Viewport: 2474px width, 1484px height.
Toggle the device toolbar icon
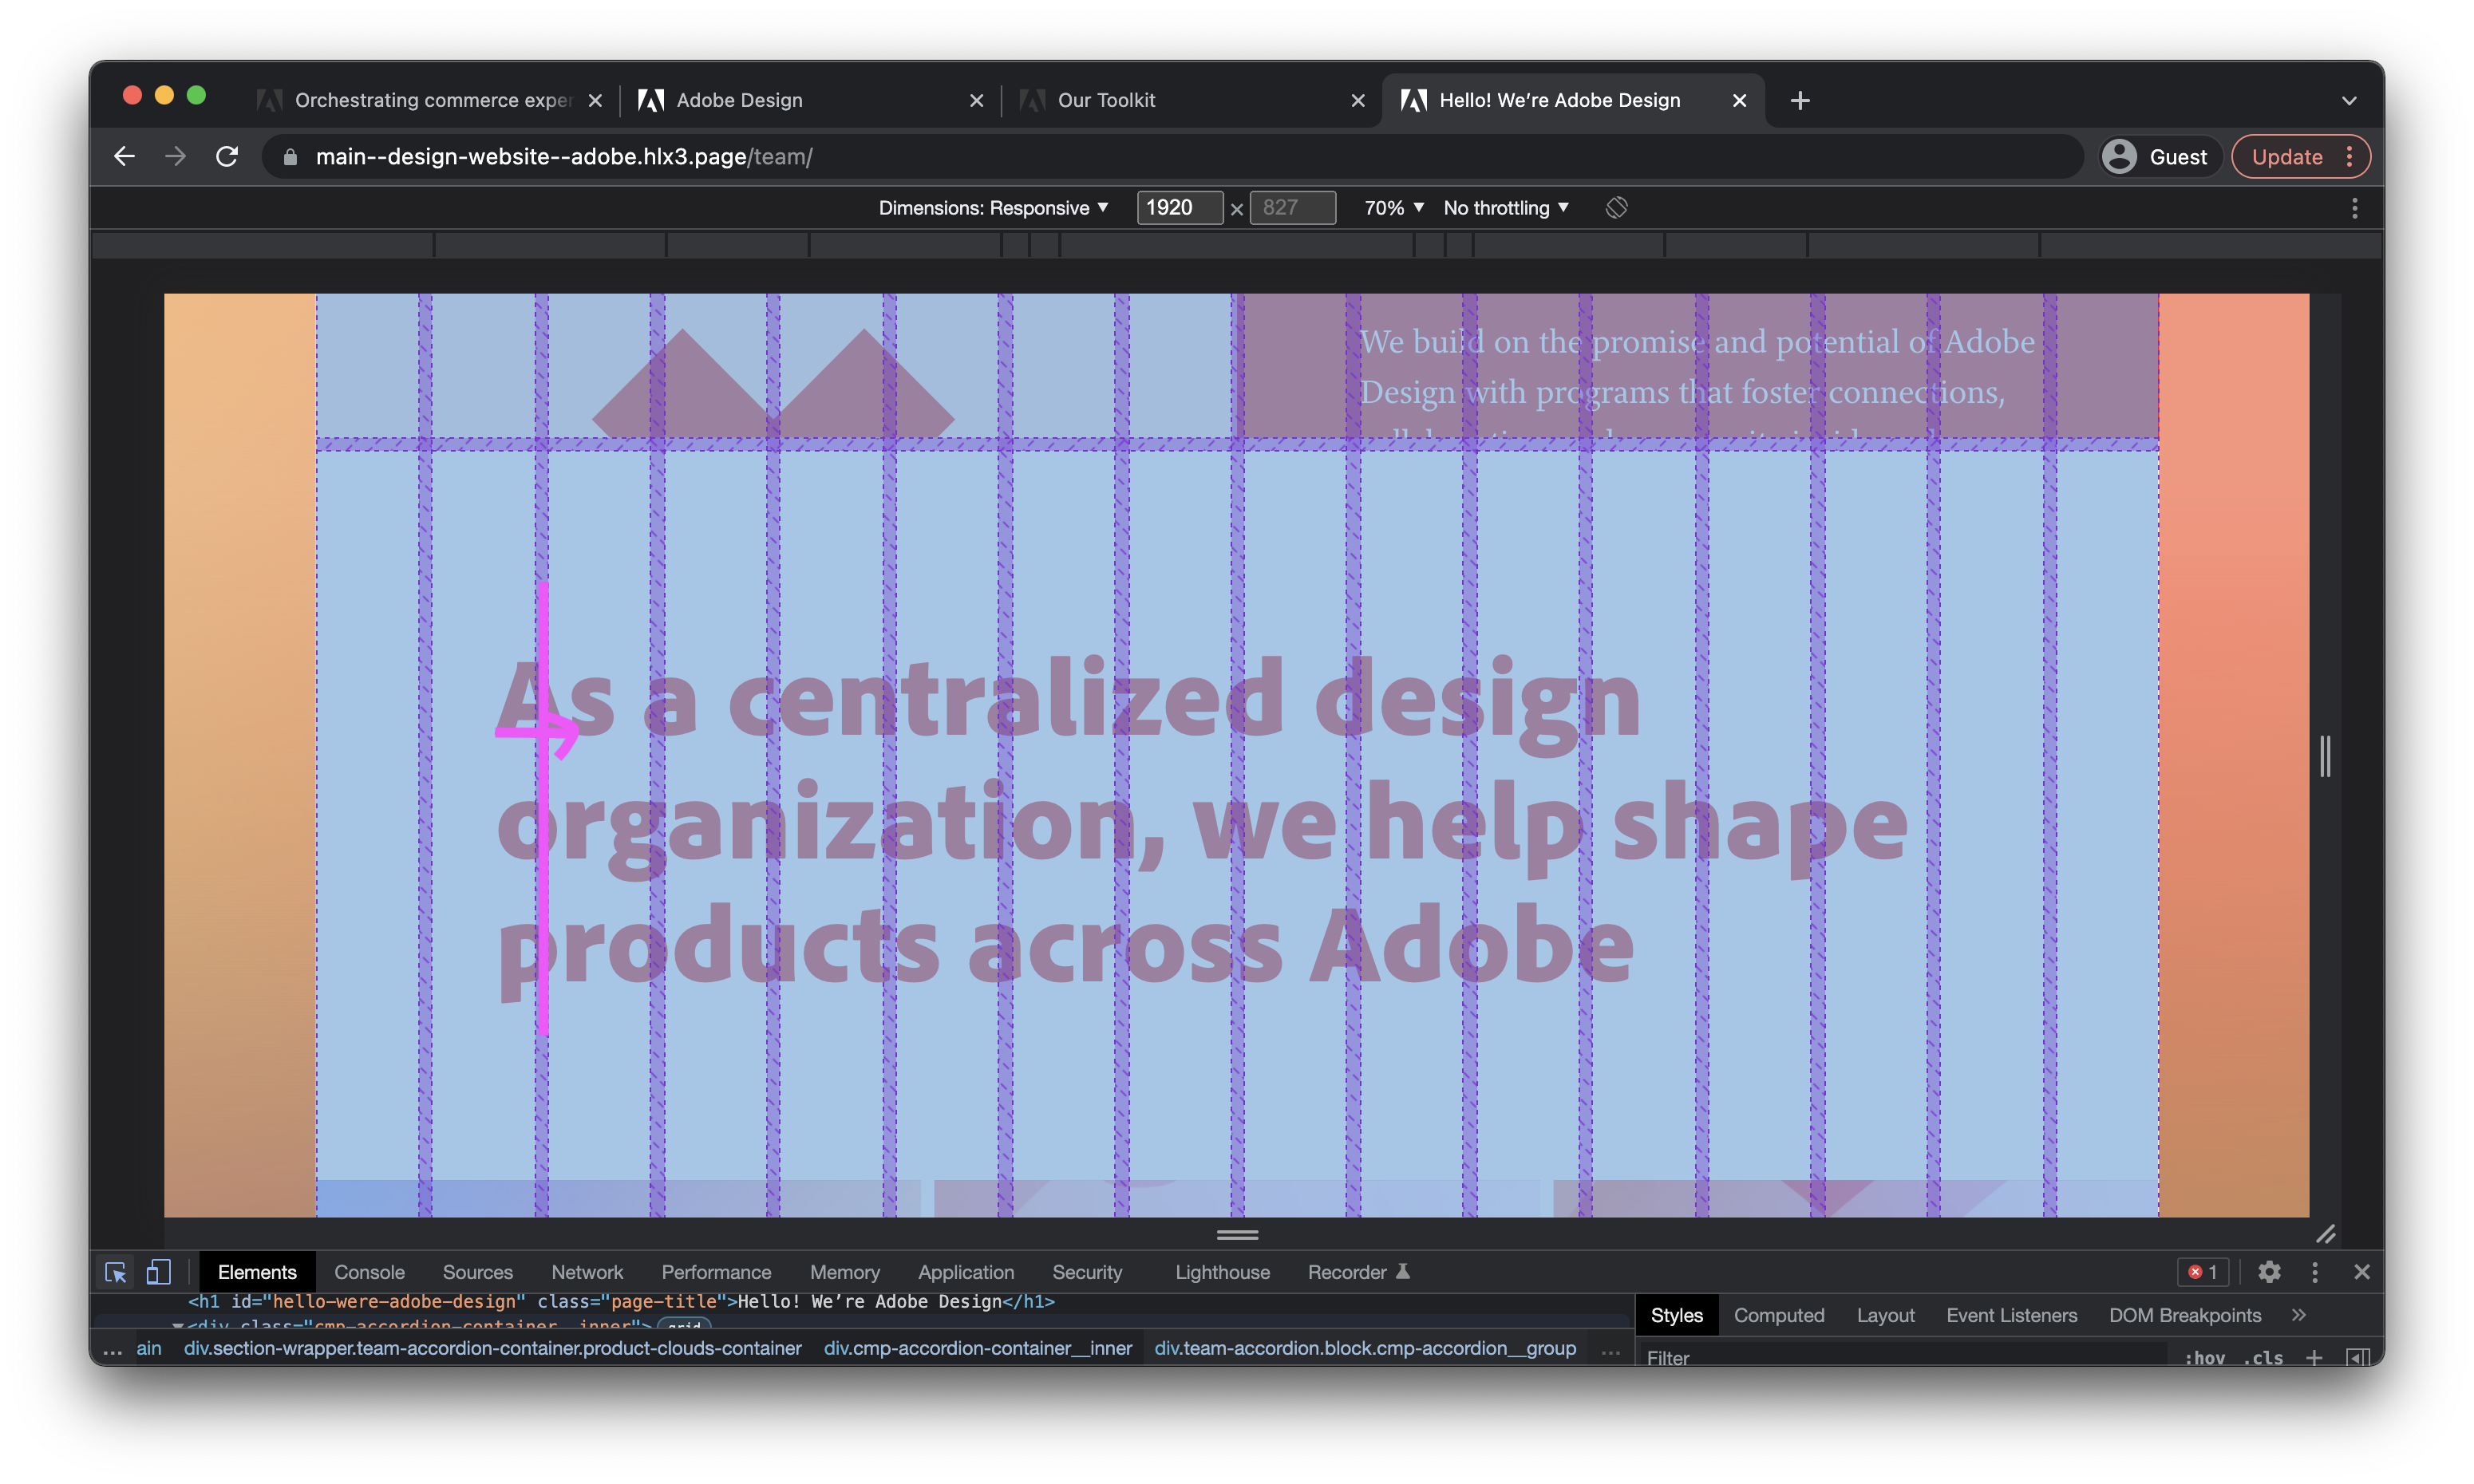[x=158, y=1272]
